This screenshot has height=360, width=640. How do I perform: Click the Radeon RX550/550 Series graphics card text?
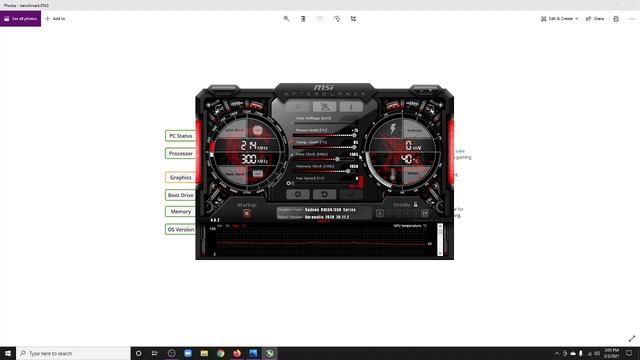click(x=330, y=210)
